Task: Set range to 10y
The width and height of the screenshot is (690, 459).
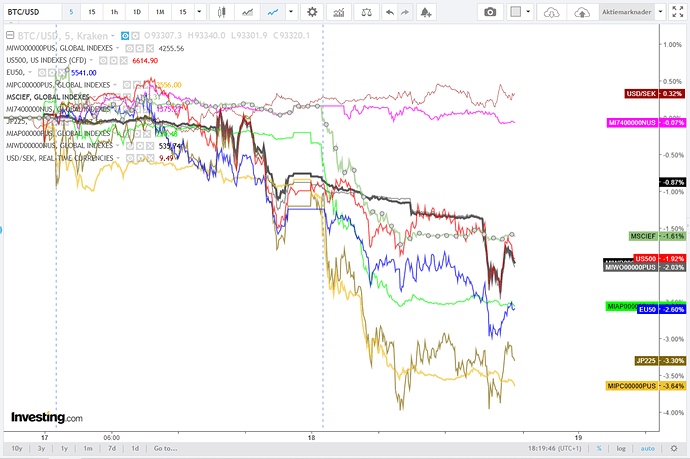Action: [x=17, y=448]
